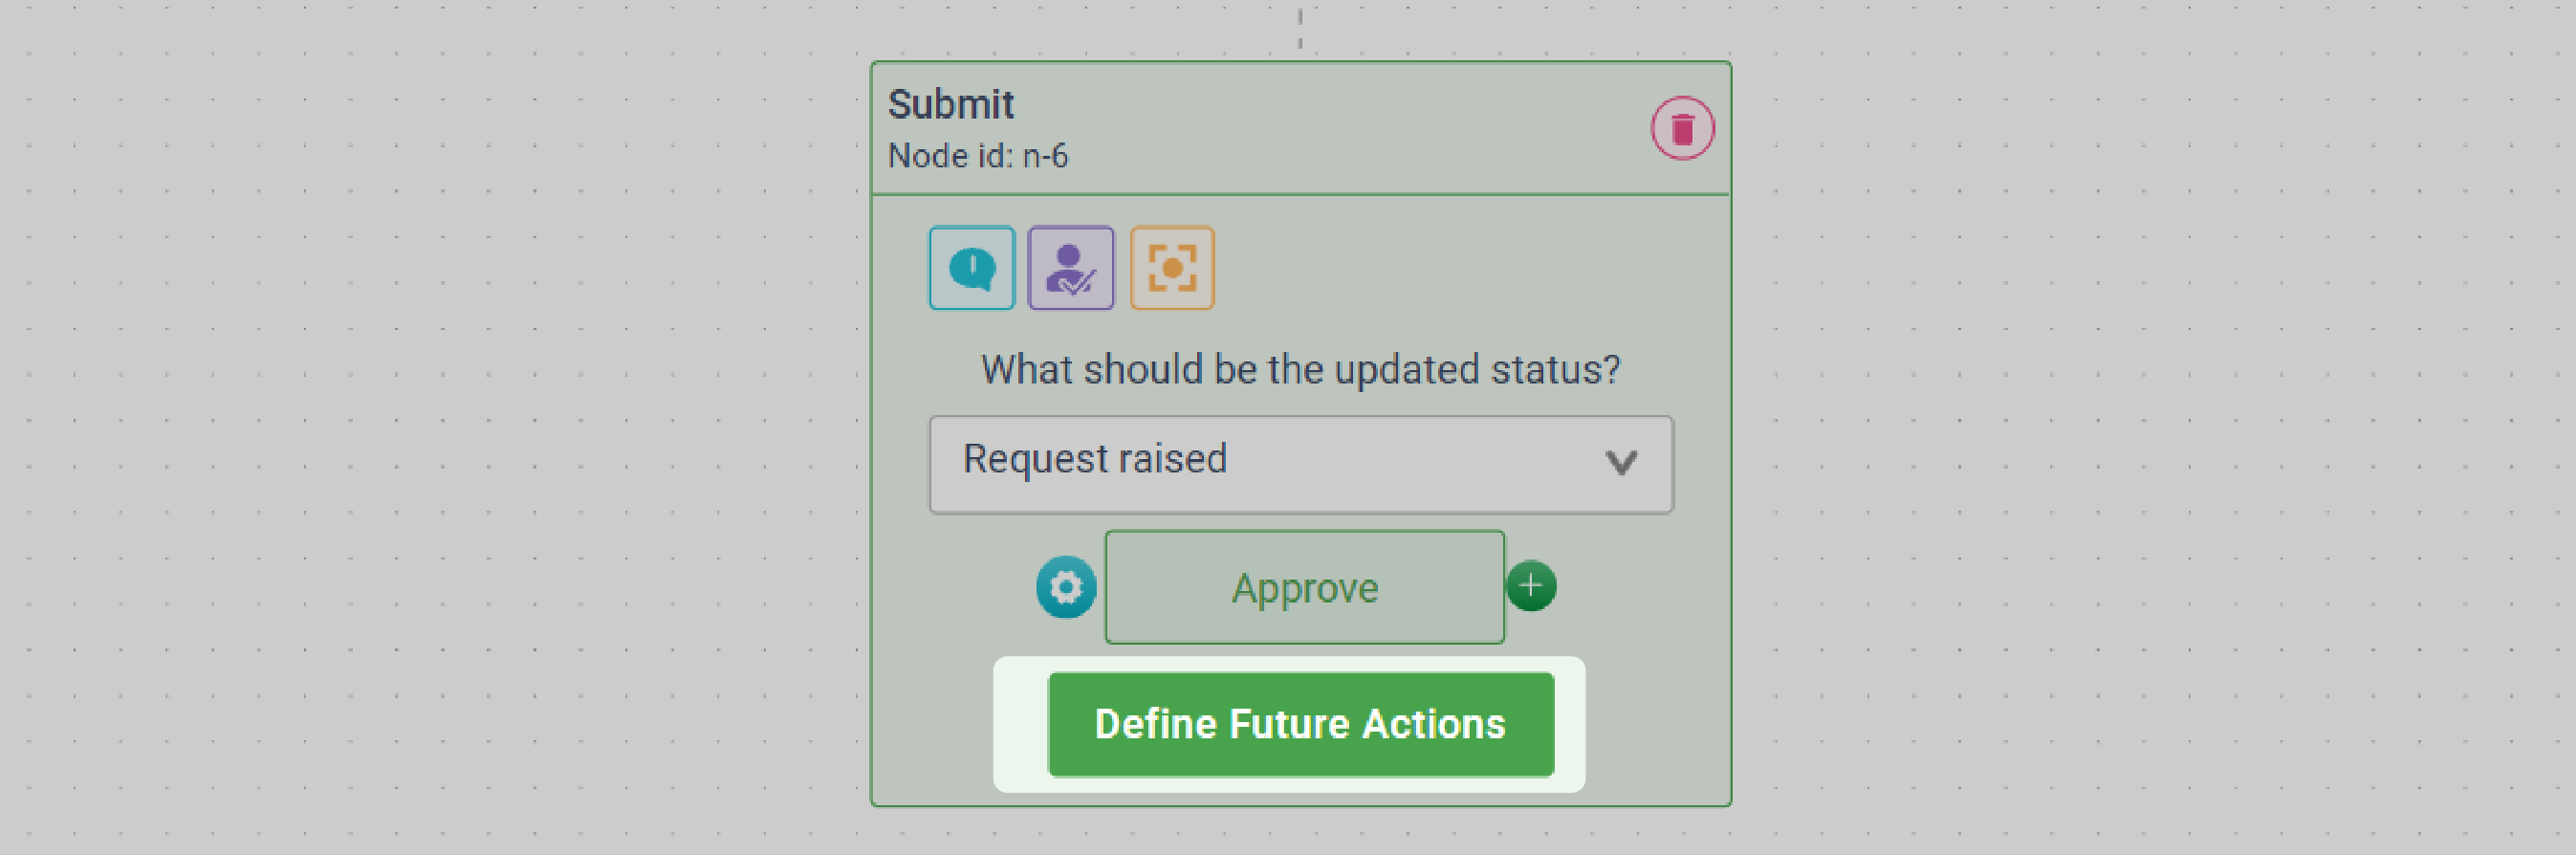Screen dimensions: 2576x855
Task: Expand the status dropdown chevron arrow
Action: 1620,462
